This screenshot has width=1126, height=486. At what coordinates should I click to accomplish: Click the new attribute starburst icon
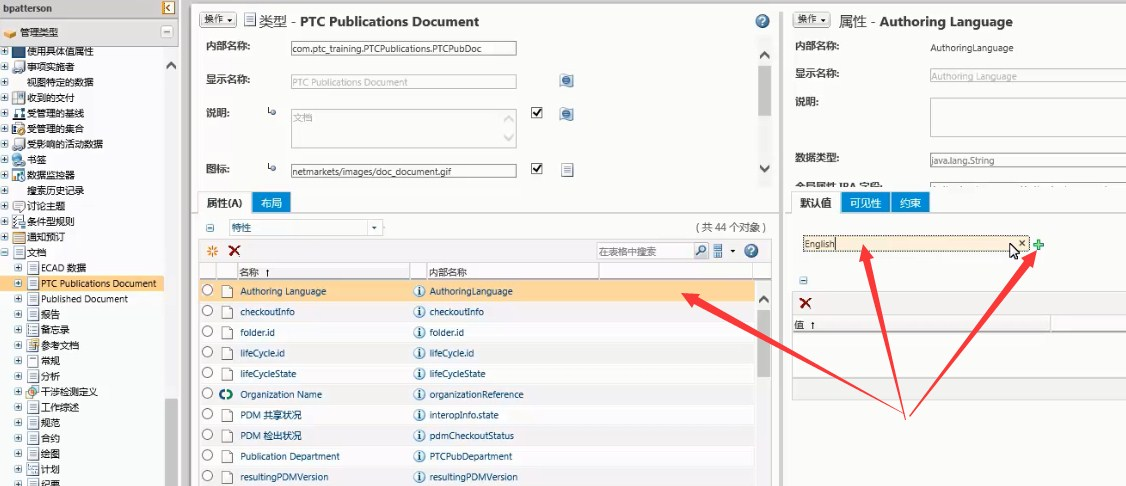(212, 251)
